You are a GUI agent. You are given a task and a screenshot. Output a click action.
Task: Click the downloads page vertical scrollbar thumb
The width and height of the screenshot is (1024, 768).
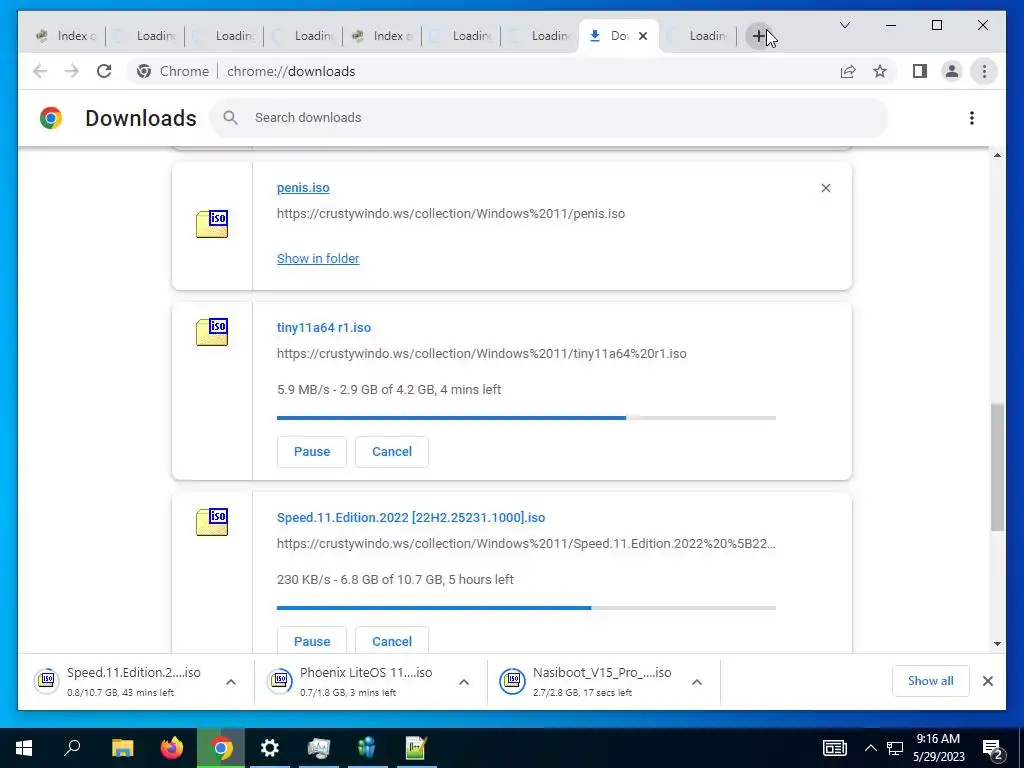pyautogui.click(x=997, y=467)
